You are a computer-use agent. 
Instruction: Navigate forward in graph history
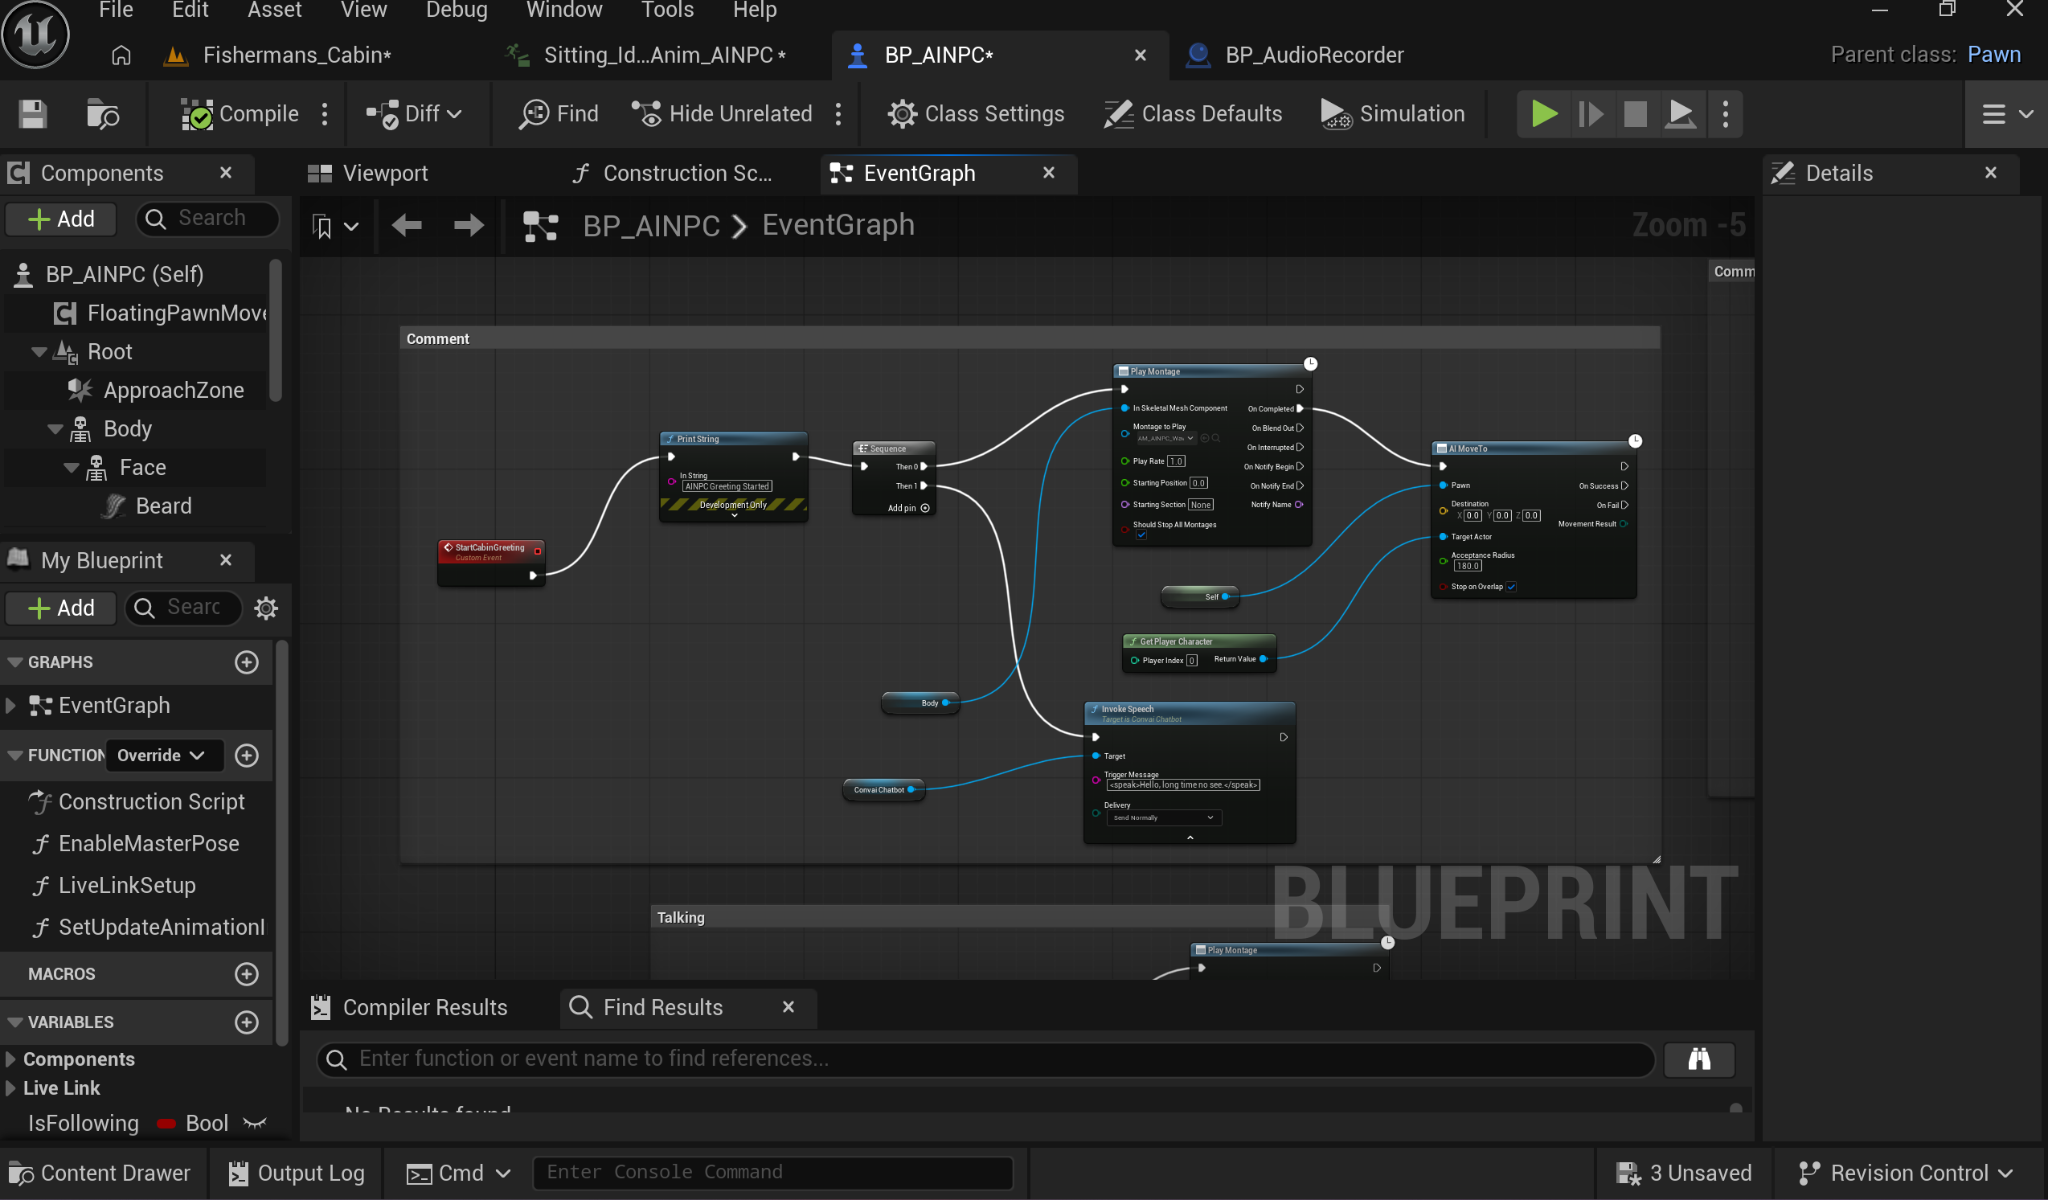pos(468,225)
